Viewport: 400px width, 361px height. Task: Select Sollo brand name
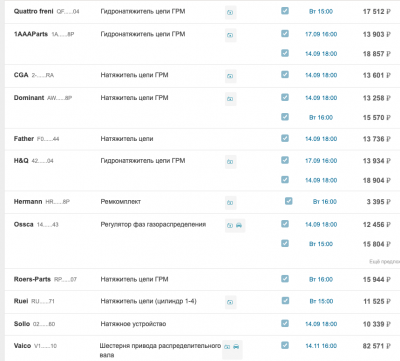point(22,324)
